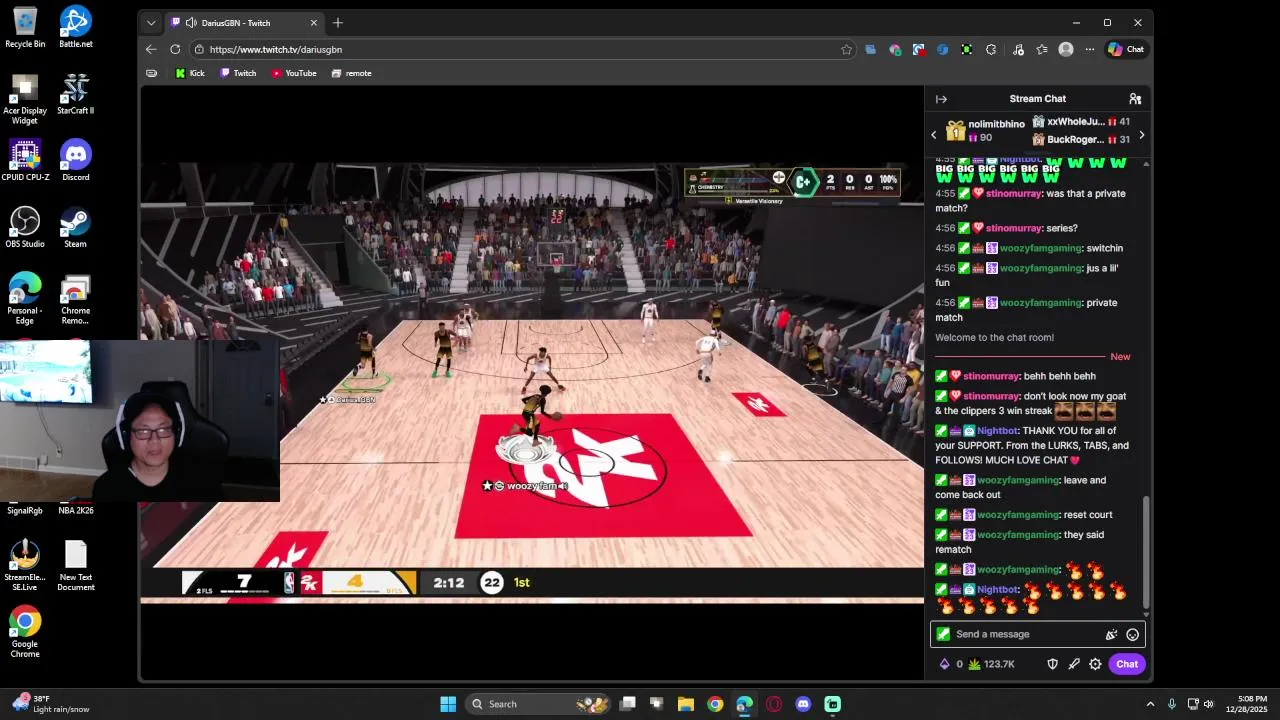
Task: Open the taskbar weather widget
Action: pos(52,704)
